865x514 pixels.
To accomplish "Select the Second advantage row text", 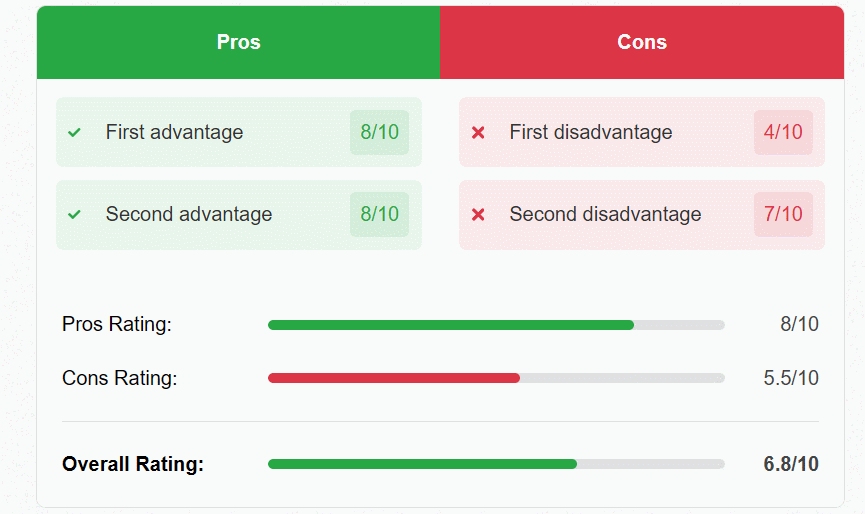I will (x=189, y=214).
